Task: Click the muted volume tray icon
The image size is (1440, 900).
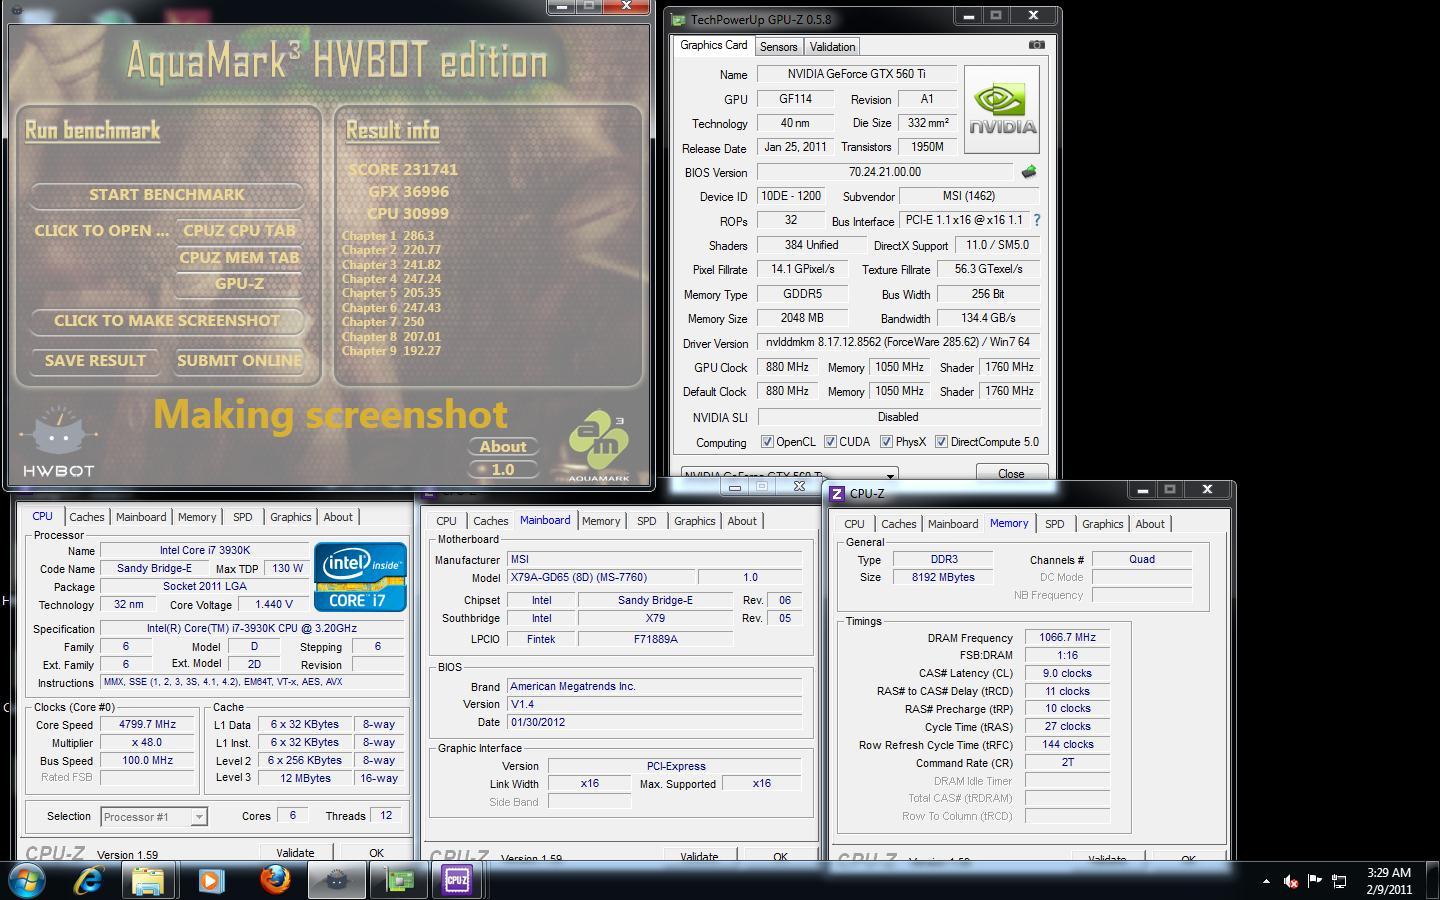Action: point(1291,881)
